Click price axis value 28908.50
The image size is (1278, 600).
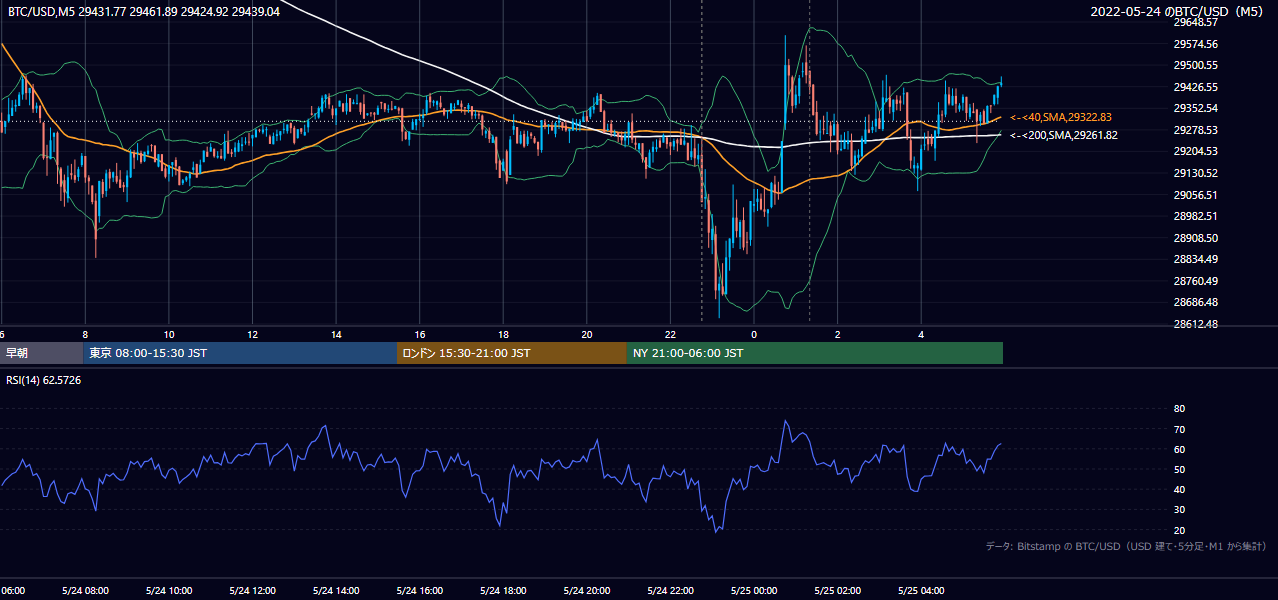click(x=1195, y=238)
